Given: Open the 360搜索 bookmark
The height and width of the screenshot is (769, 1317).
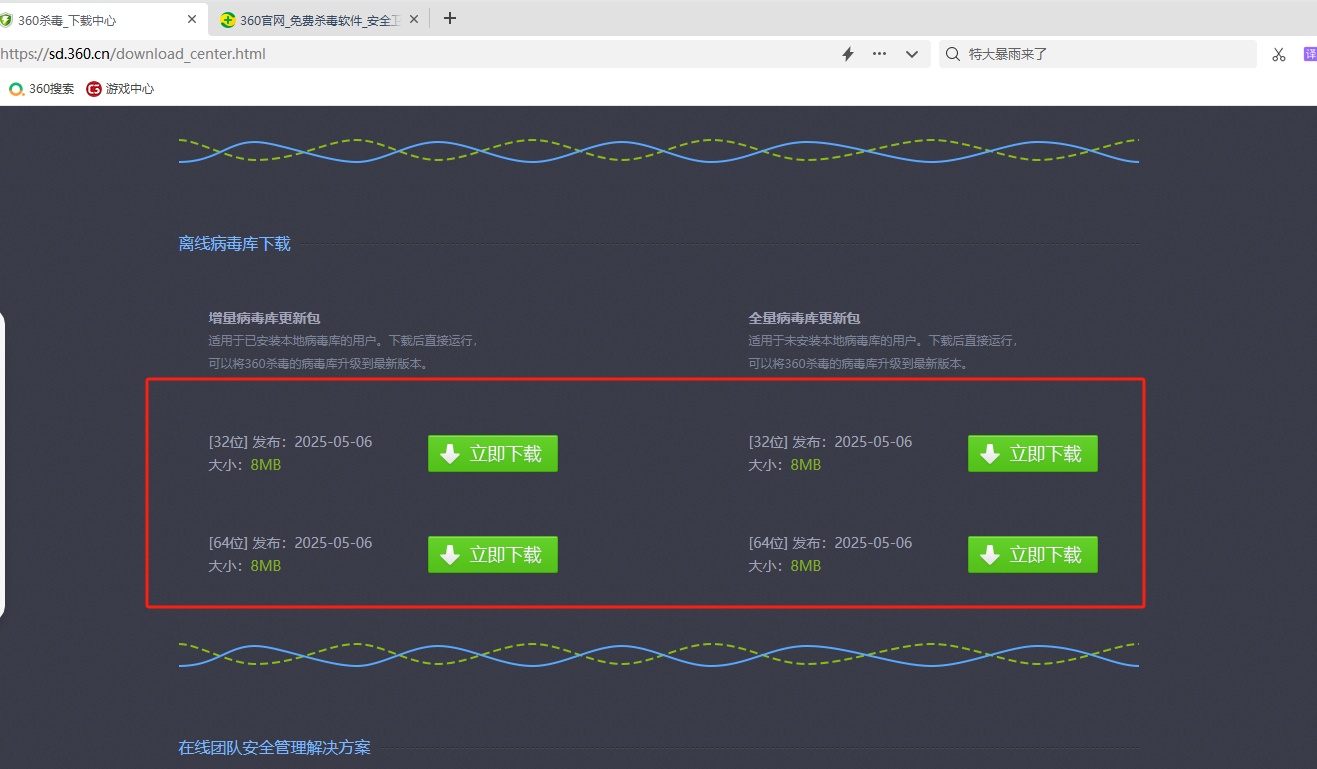Looking at the screenshot, I should click(42, 89).
